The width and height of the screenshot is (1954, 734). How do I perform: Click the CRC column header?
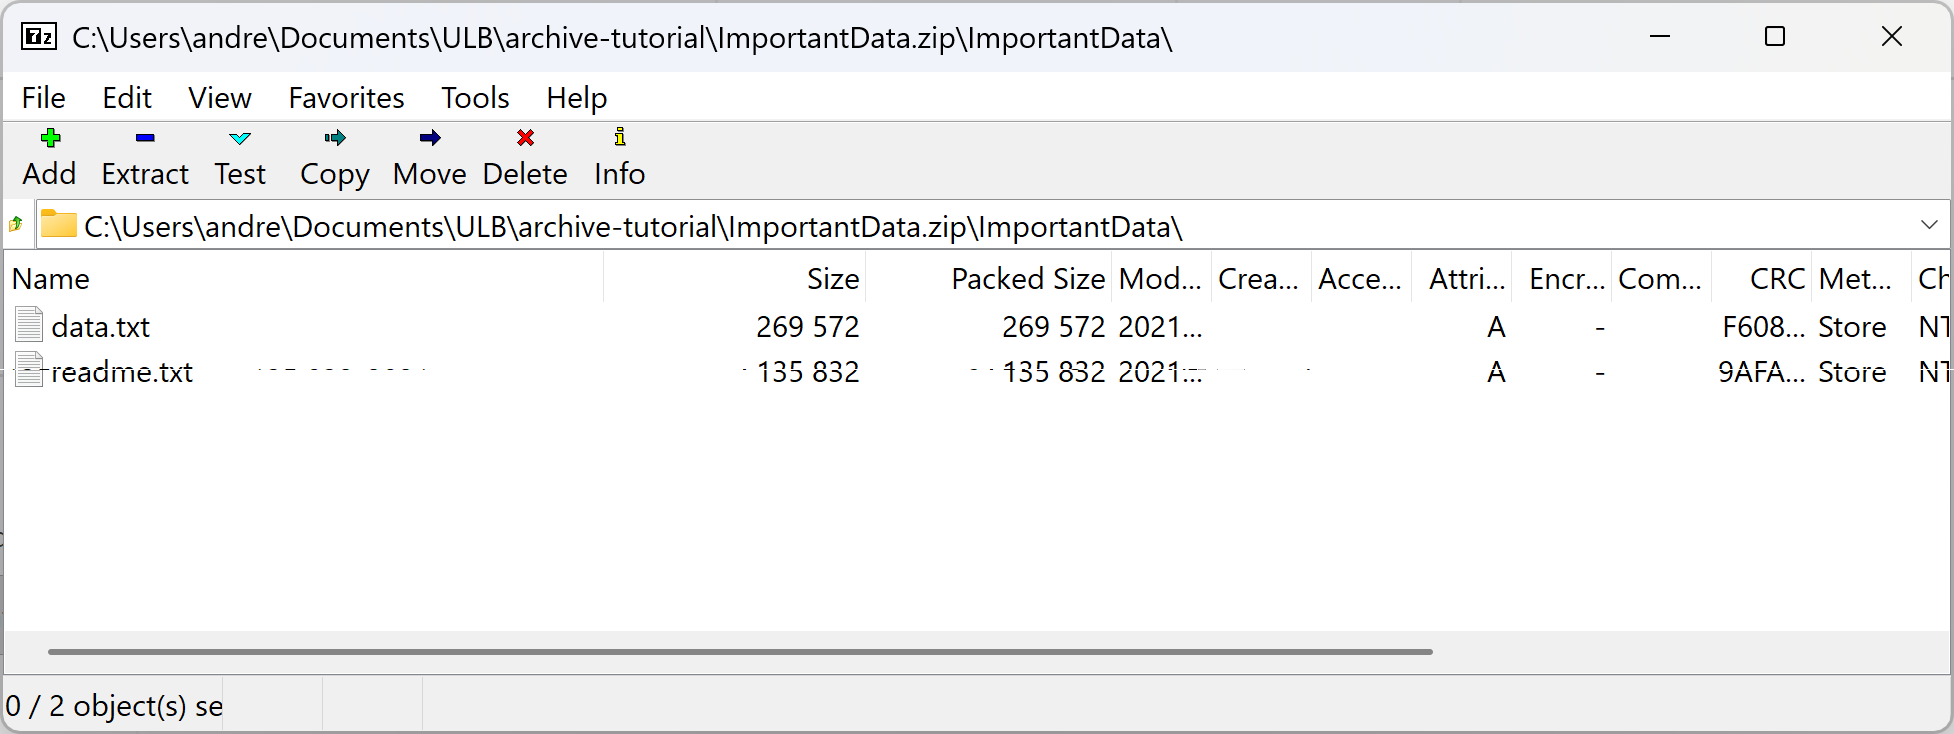point(1776,279)
